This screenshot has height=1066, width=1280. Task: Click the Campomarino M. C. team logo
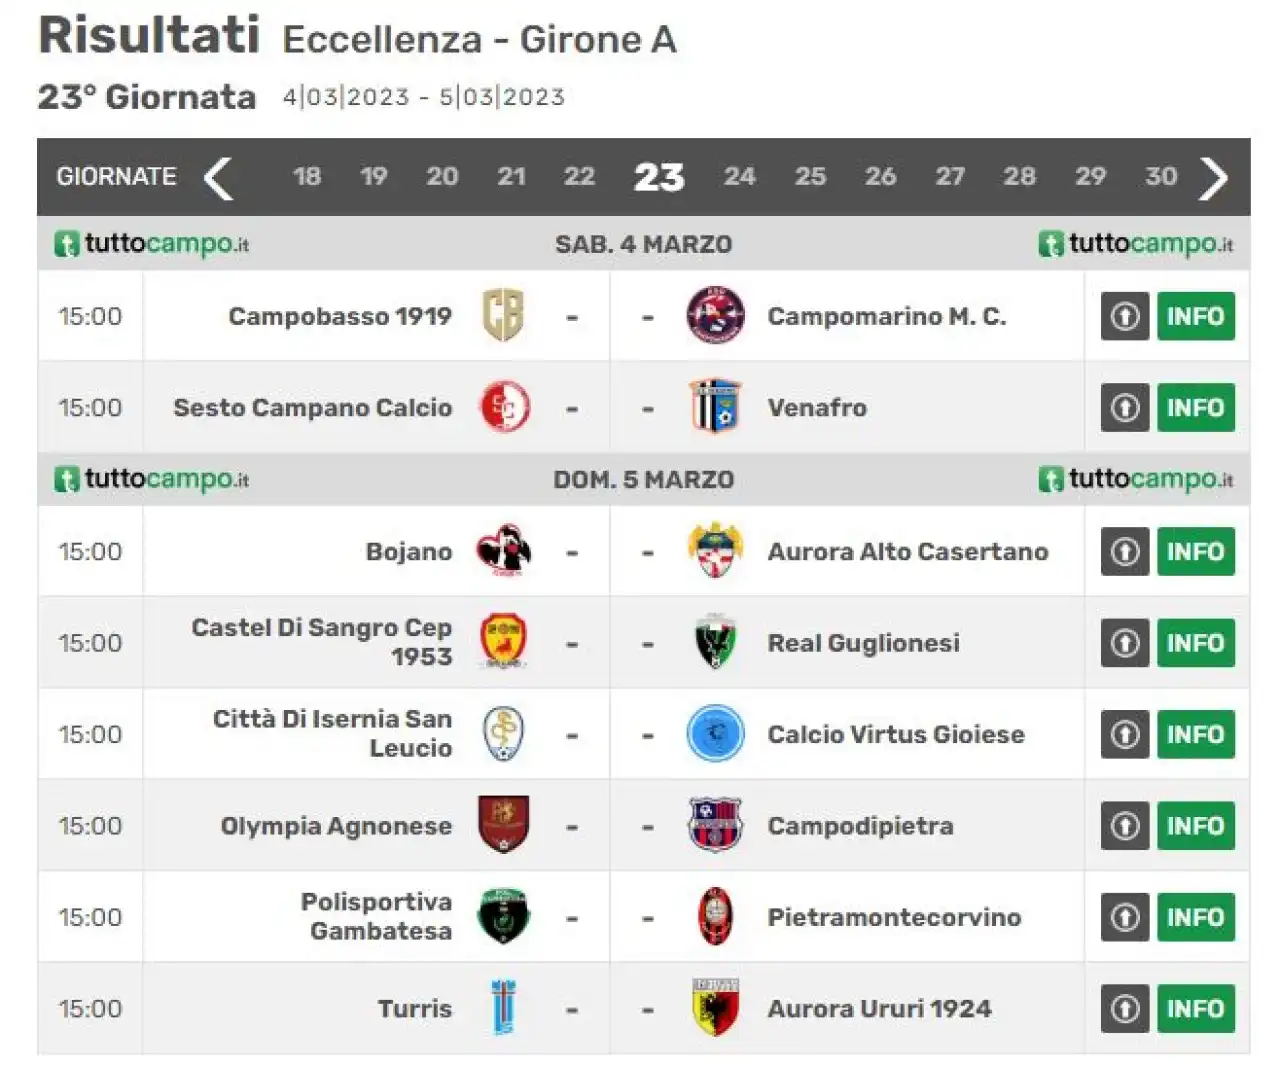coord(715,315)
